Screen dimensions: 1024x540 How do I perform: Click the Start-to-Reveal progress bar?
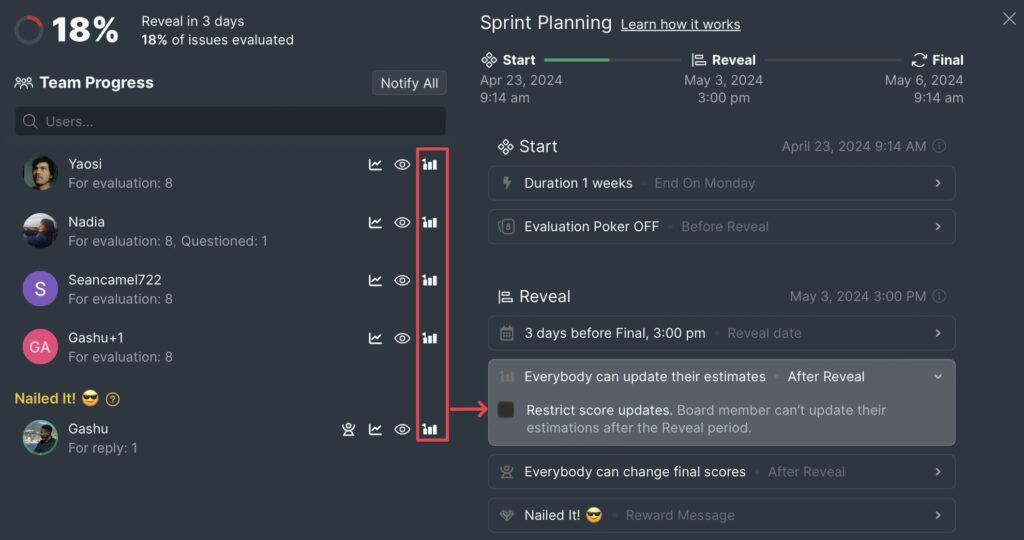pos(612,60)
